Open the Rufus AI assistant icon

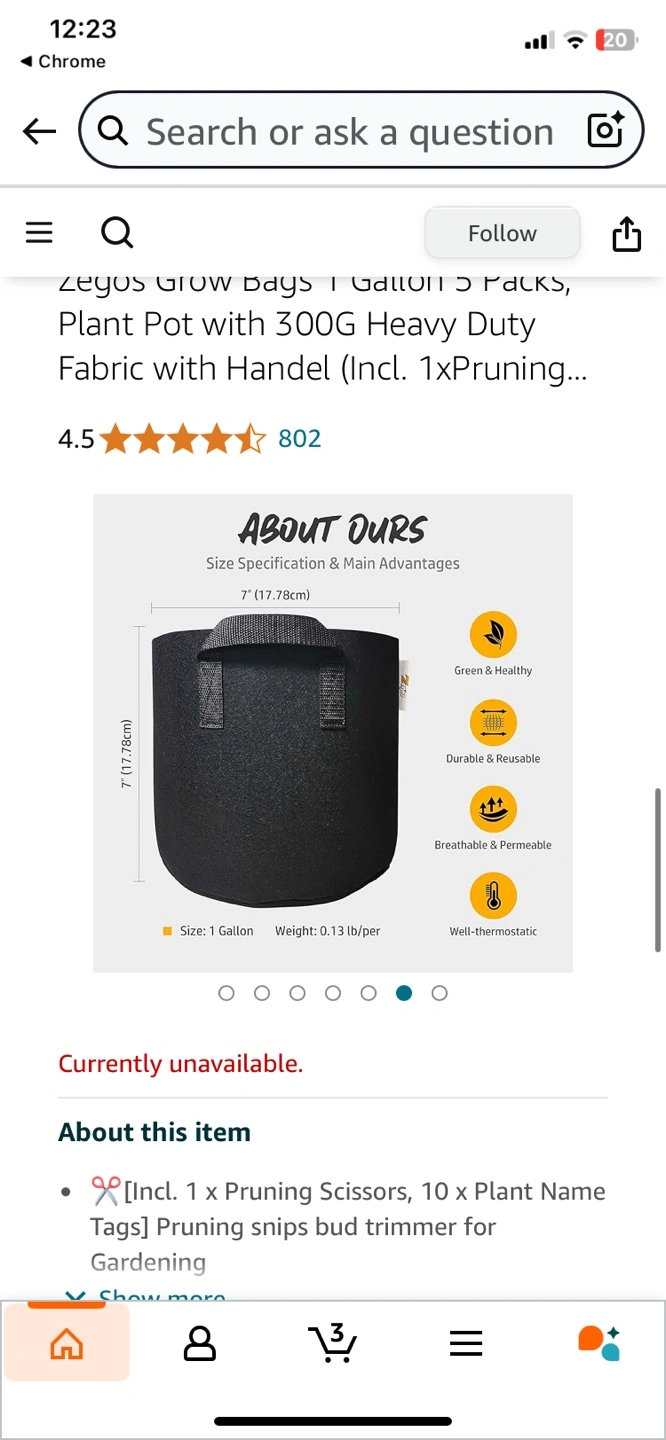point(599,1343)
